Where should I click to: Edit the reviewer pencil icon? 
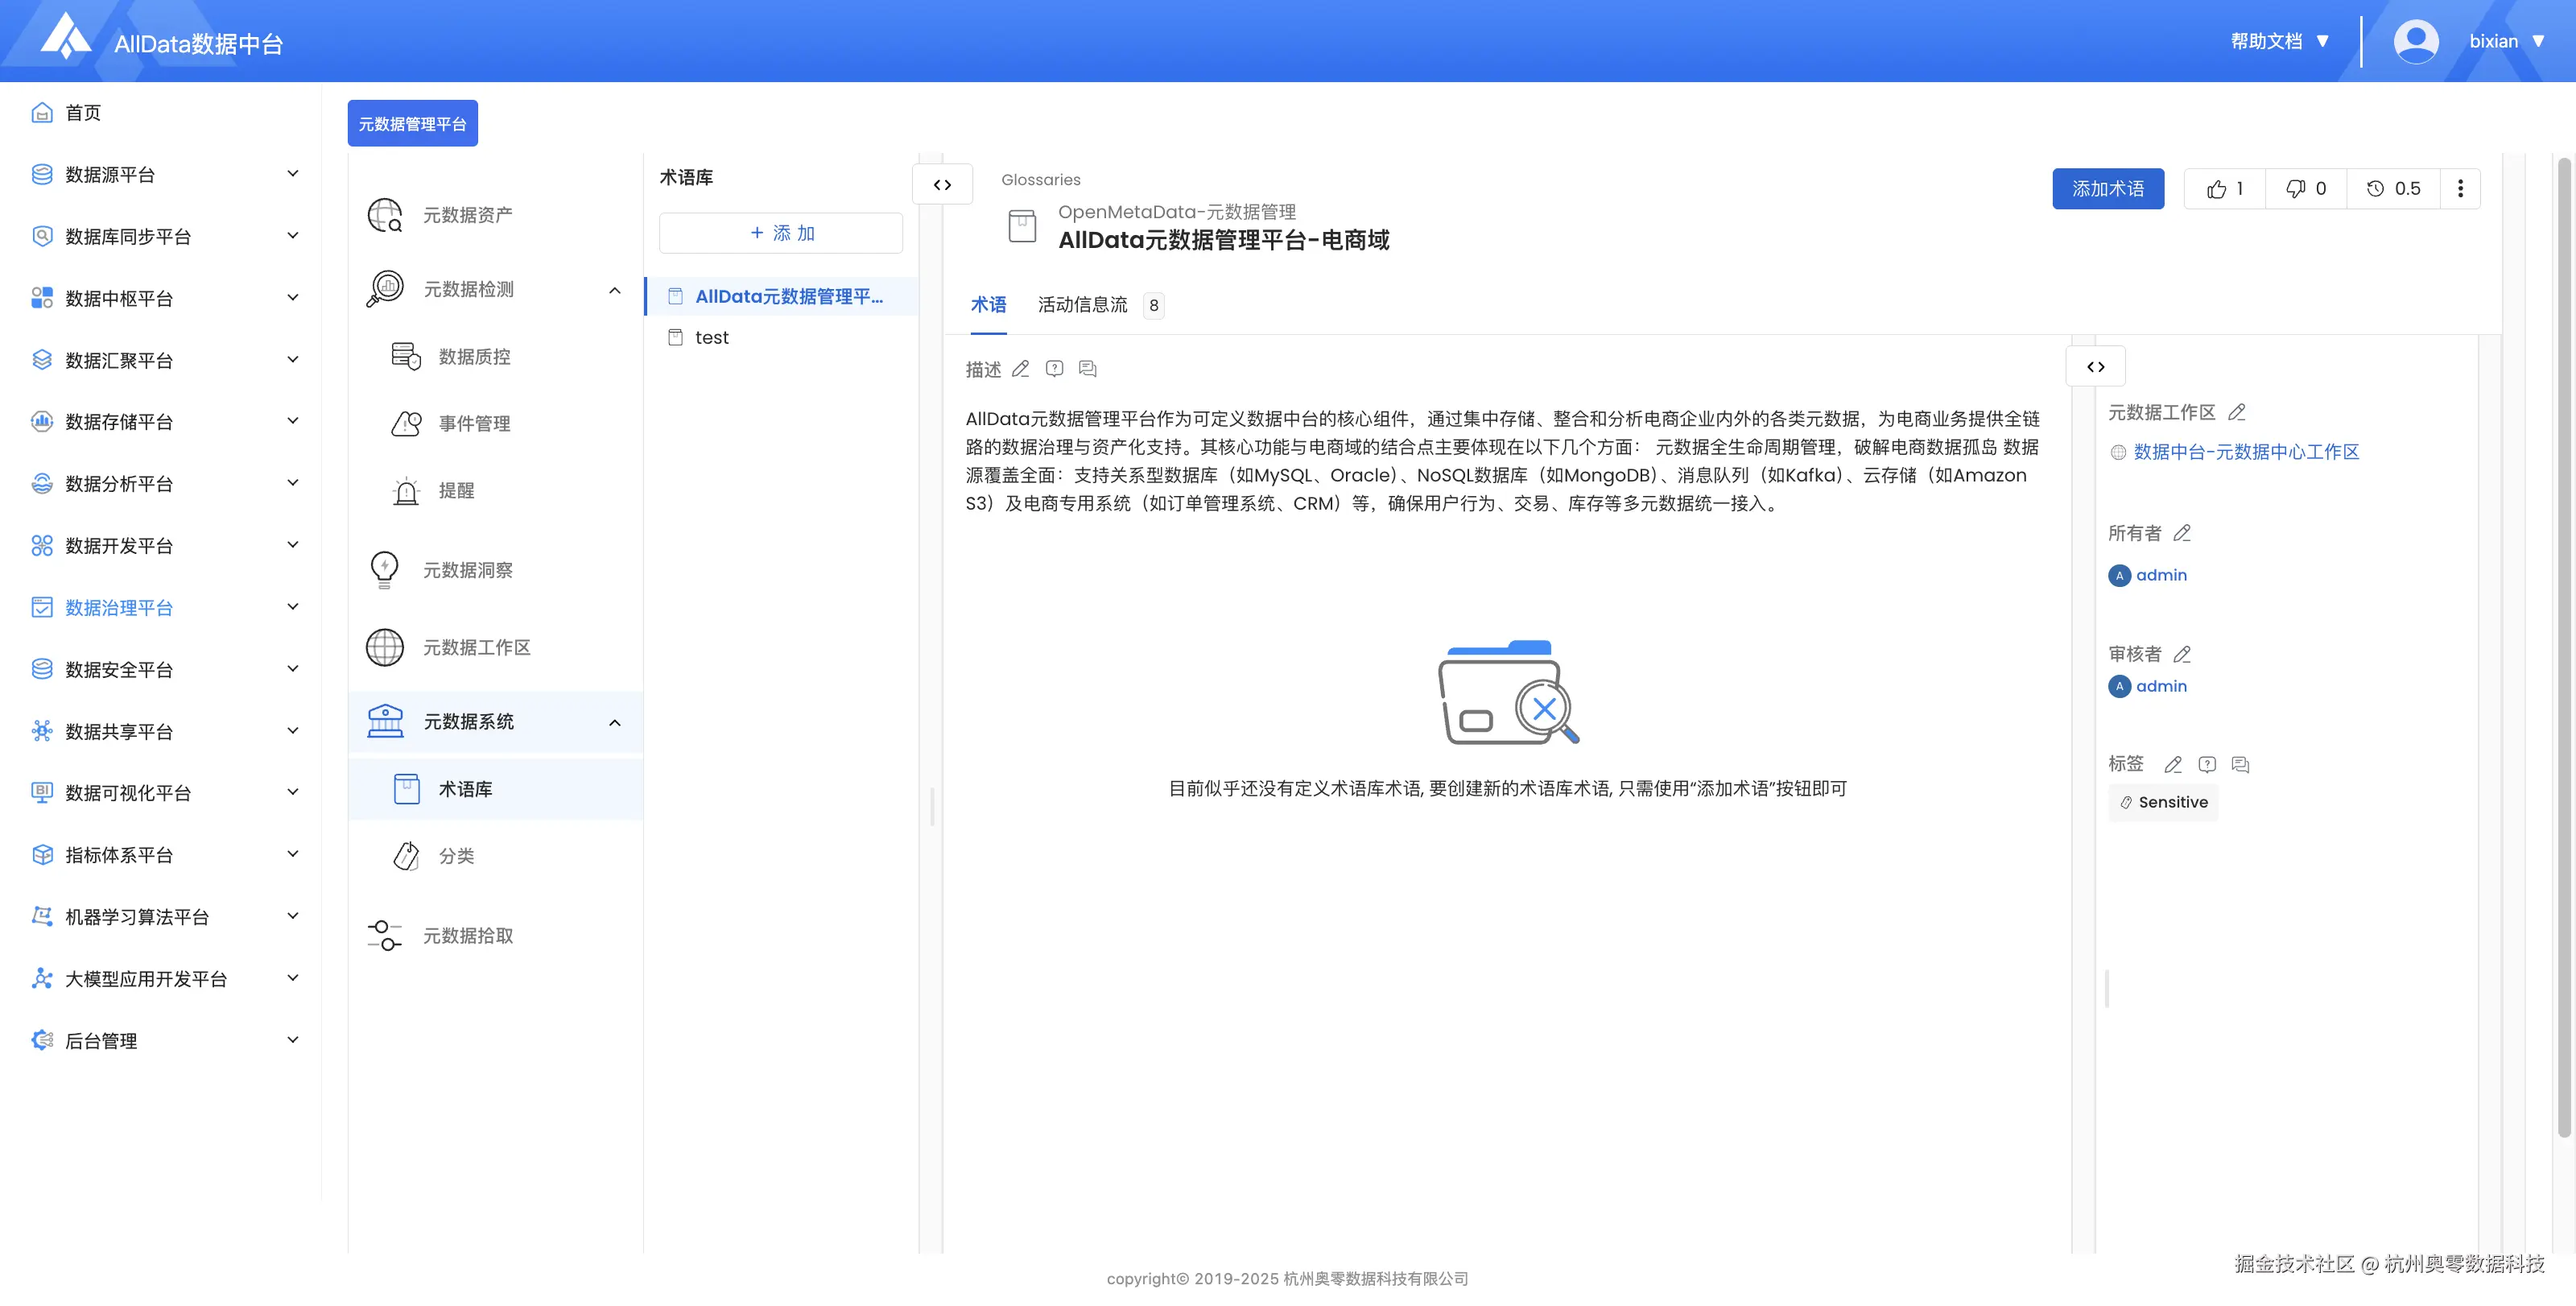coord(2182,654)
